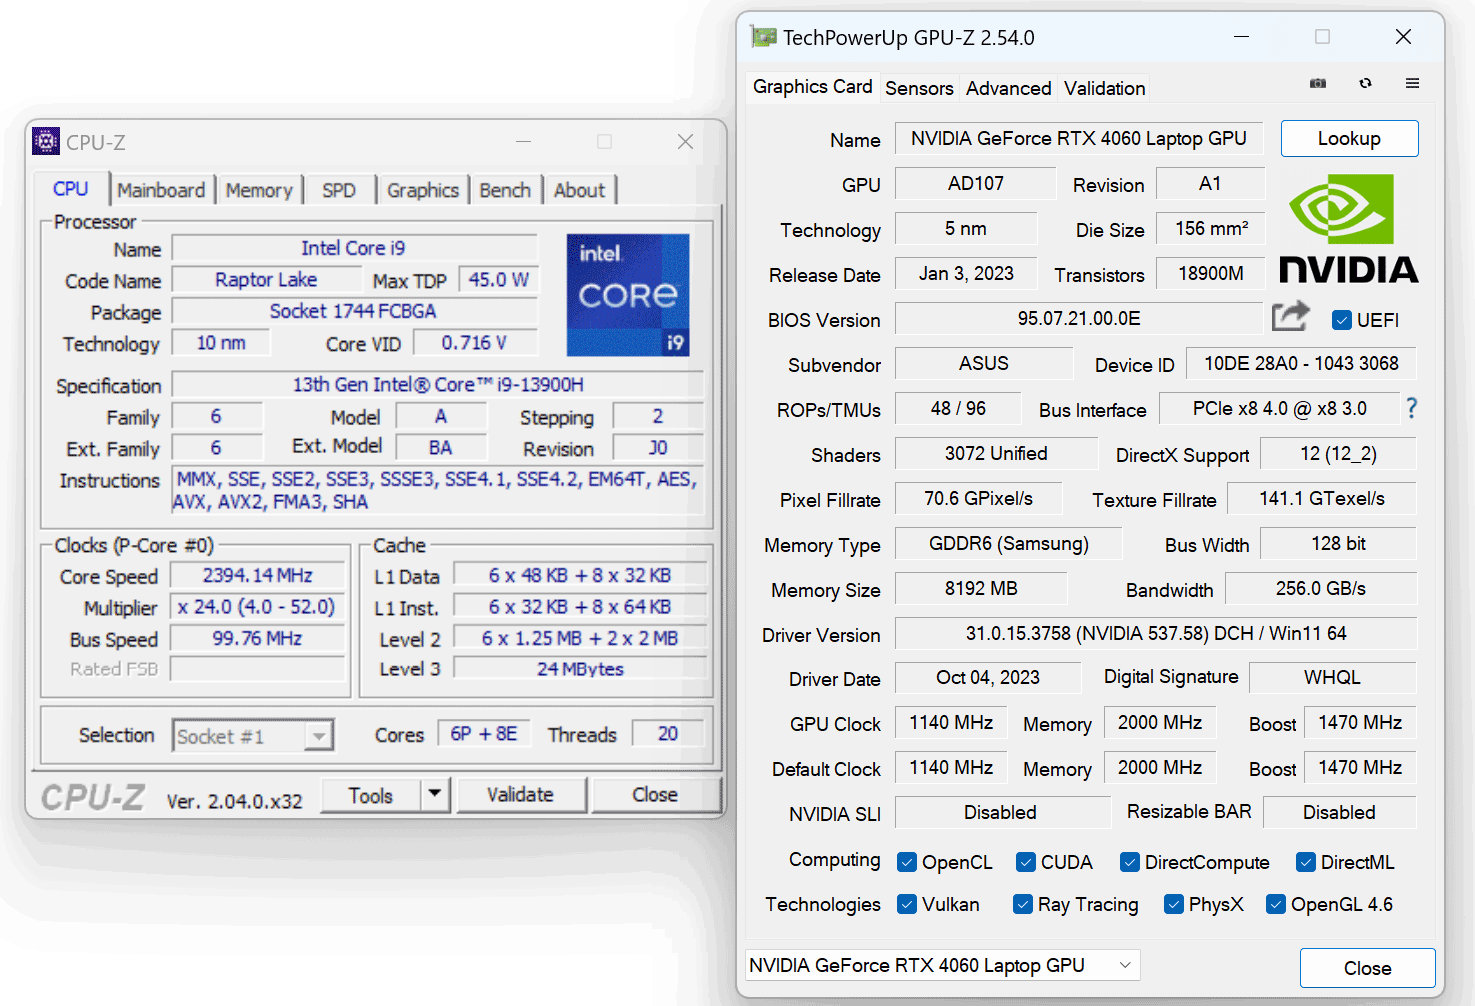
Task: Click the NVIDIA logo in GPU-Z
Action: [x=1348, y=229]
